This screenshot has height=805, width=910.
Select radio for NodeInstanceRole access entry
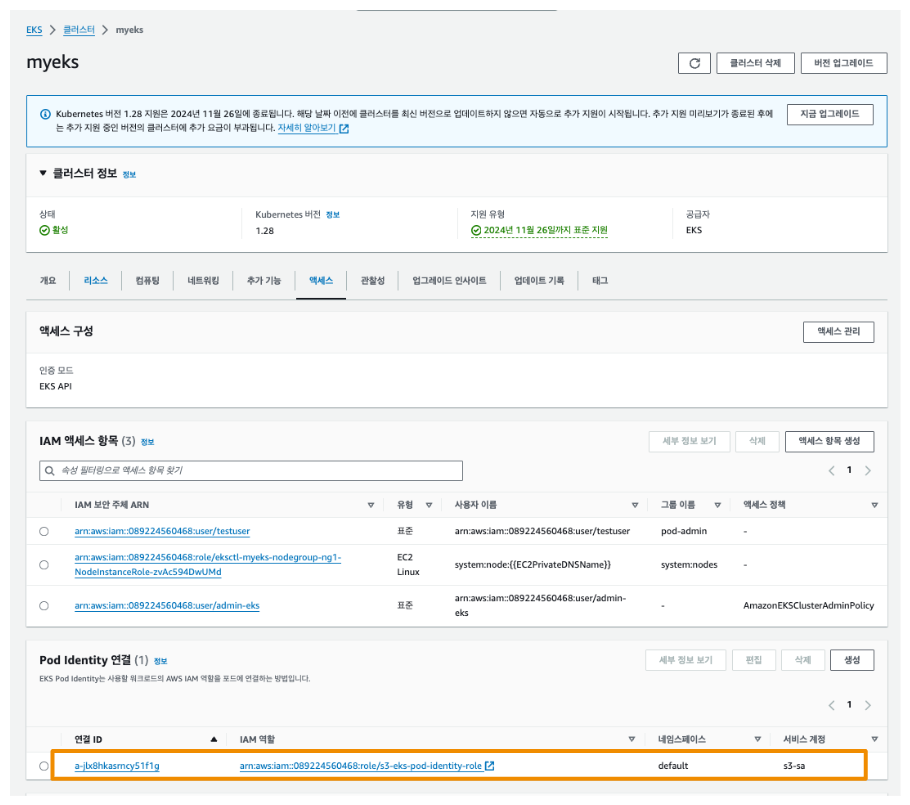point(44,565)
